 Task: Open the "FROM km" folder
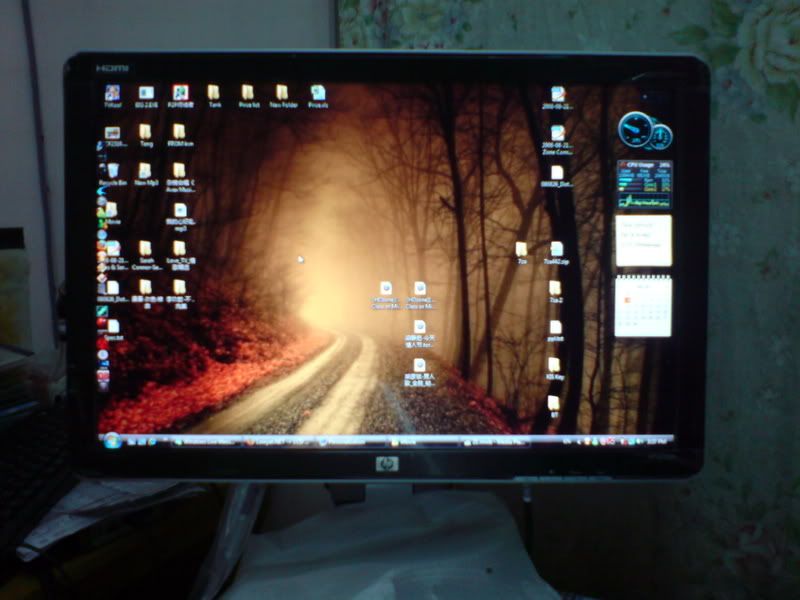[181, 131]
